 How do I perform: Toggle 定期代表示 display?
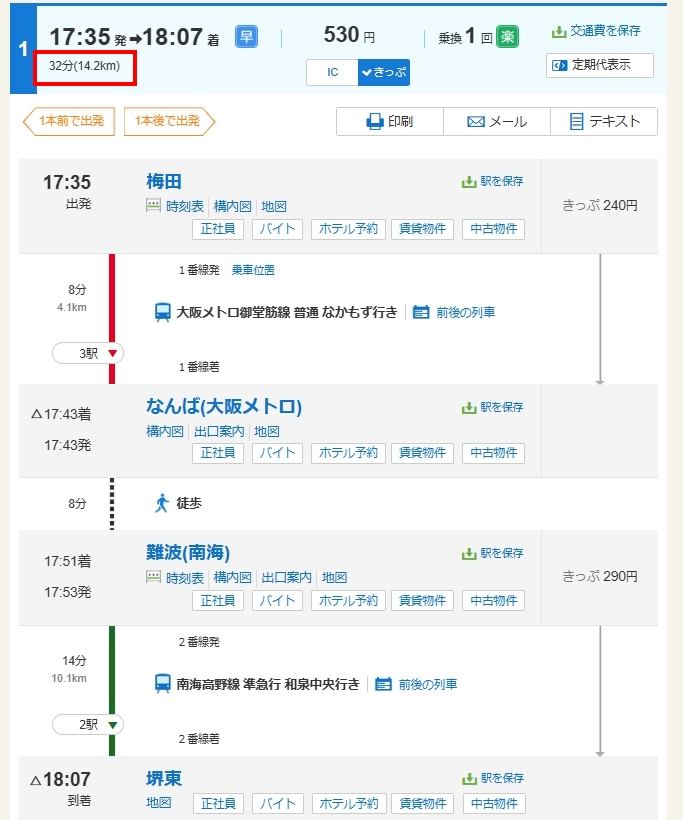[x=600, y=66]
